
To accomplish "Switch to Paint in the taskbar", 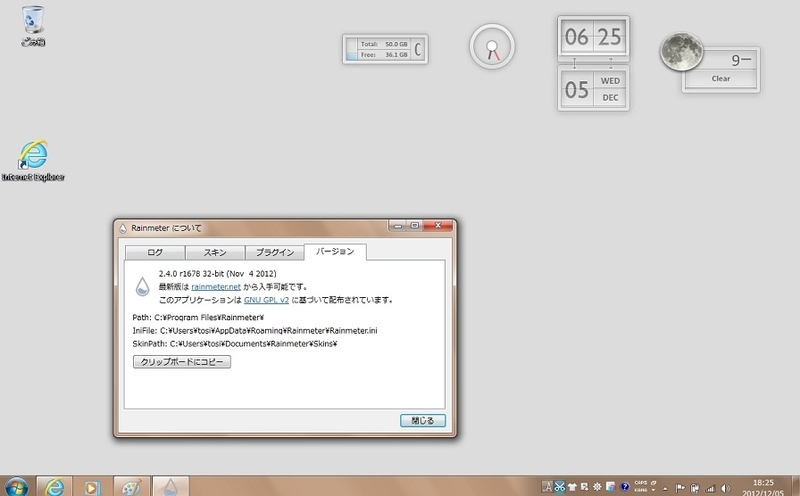I will tap(132, 486).
